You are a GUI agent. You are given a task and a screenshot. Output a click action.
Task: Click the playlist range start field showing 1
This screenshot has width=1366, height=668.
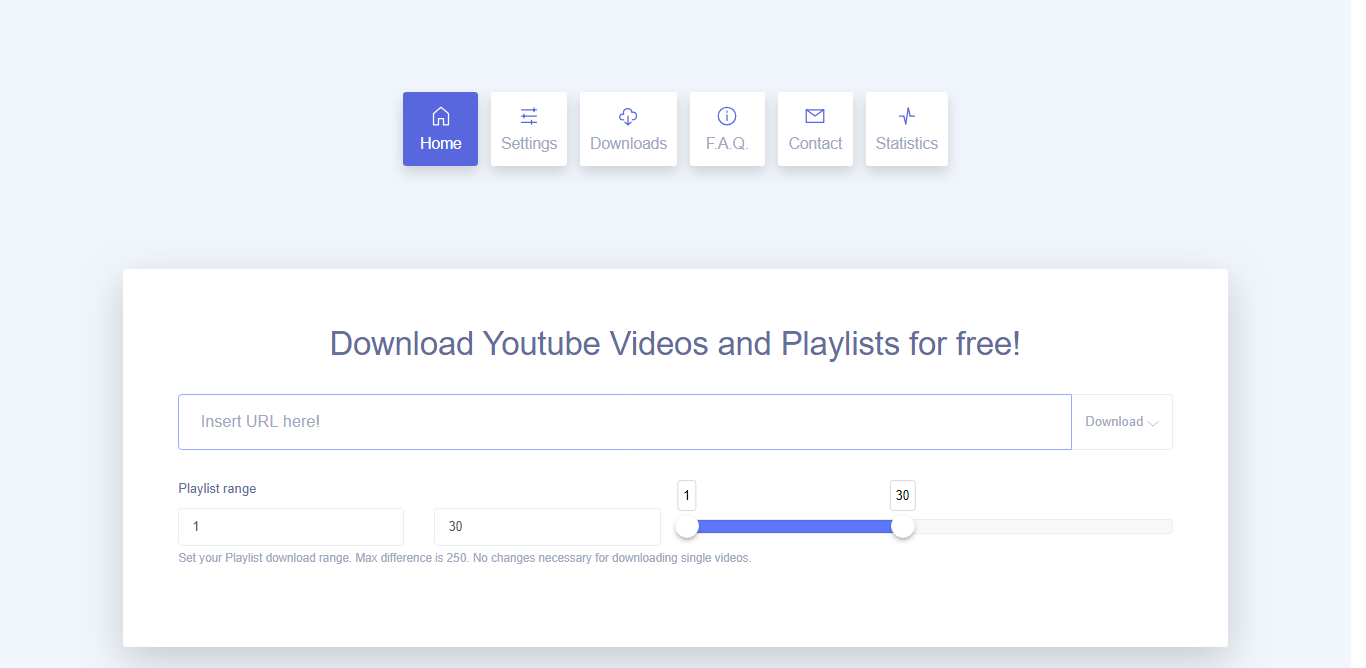point(291,527)
